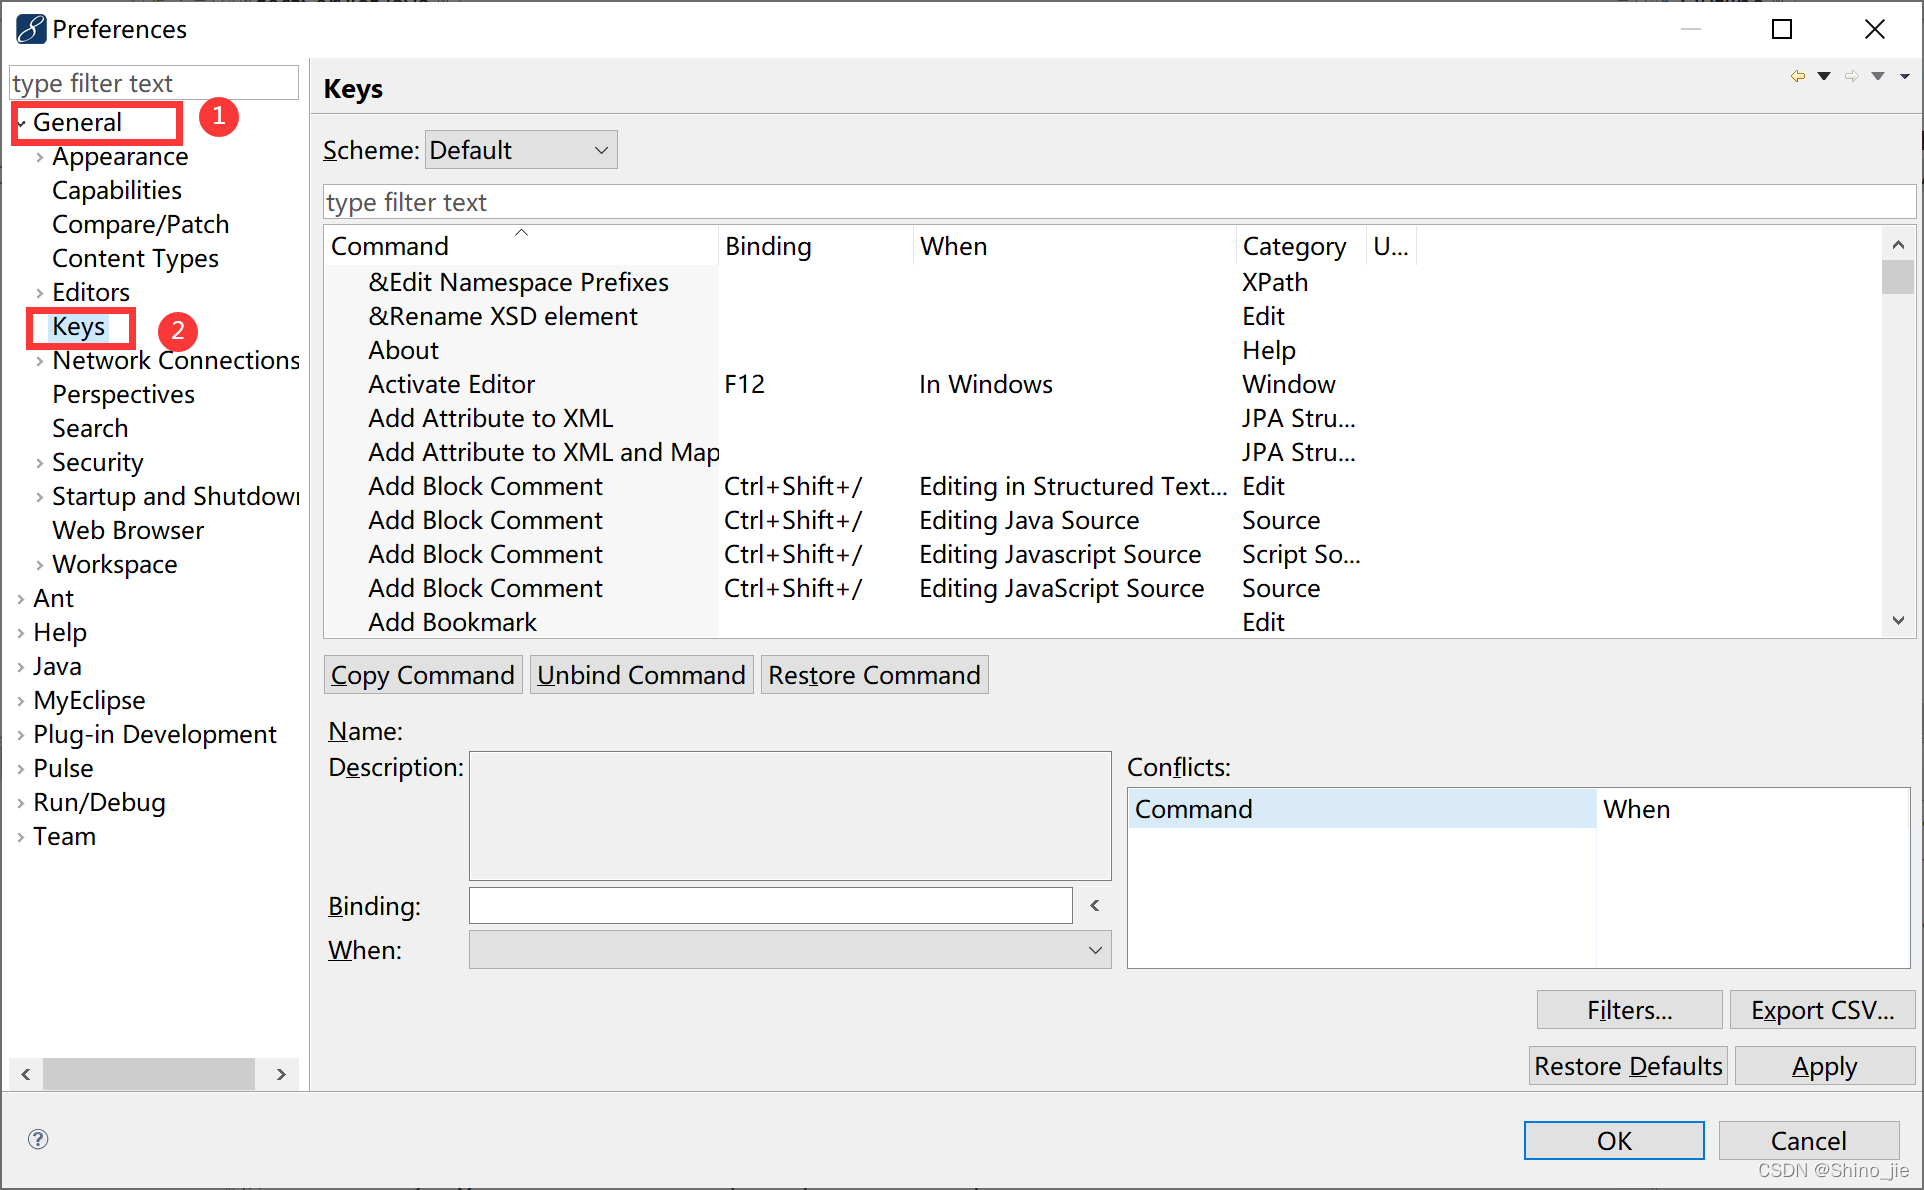Screen dimensions: 1924x1190
Task: Click the Eclipse logo in the title bar
Action: 29,28
